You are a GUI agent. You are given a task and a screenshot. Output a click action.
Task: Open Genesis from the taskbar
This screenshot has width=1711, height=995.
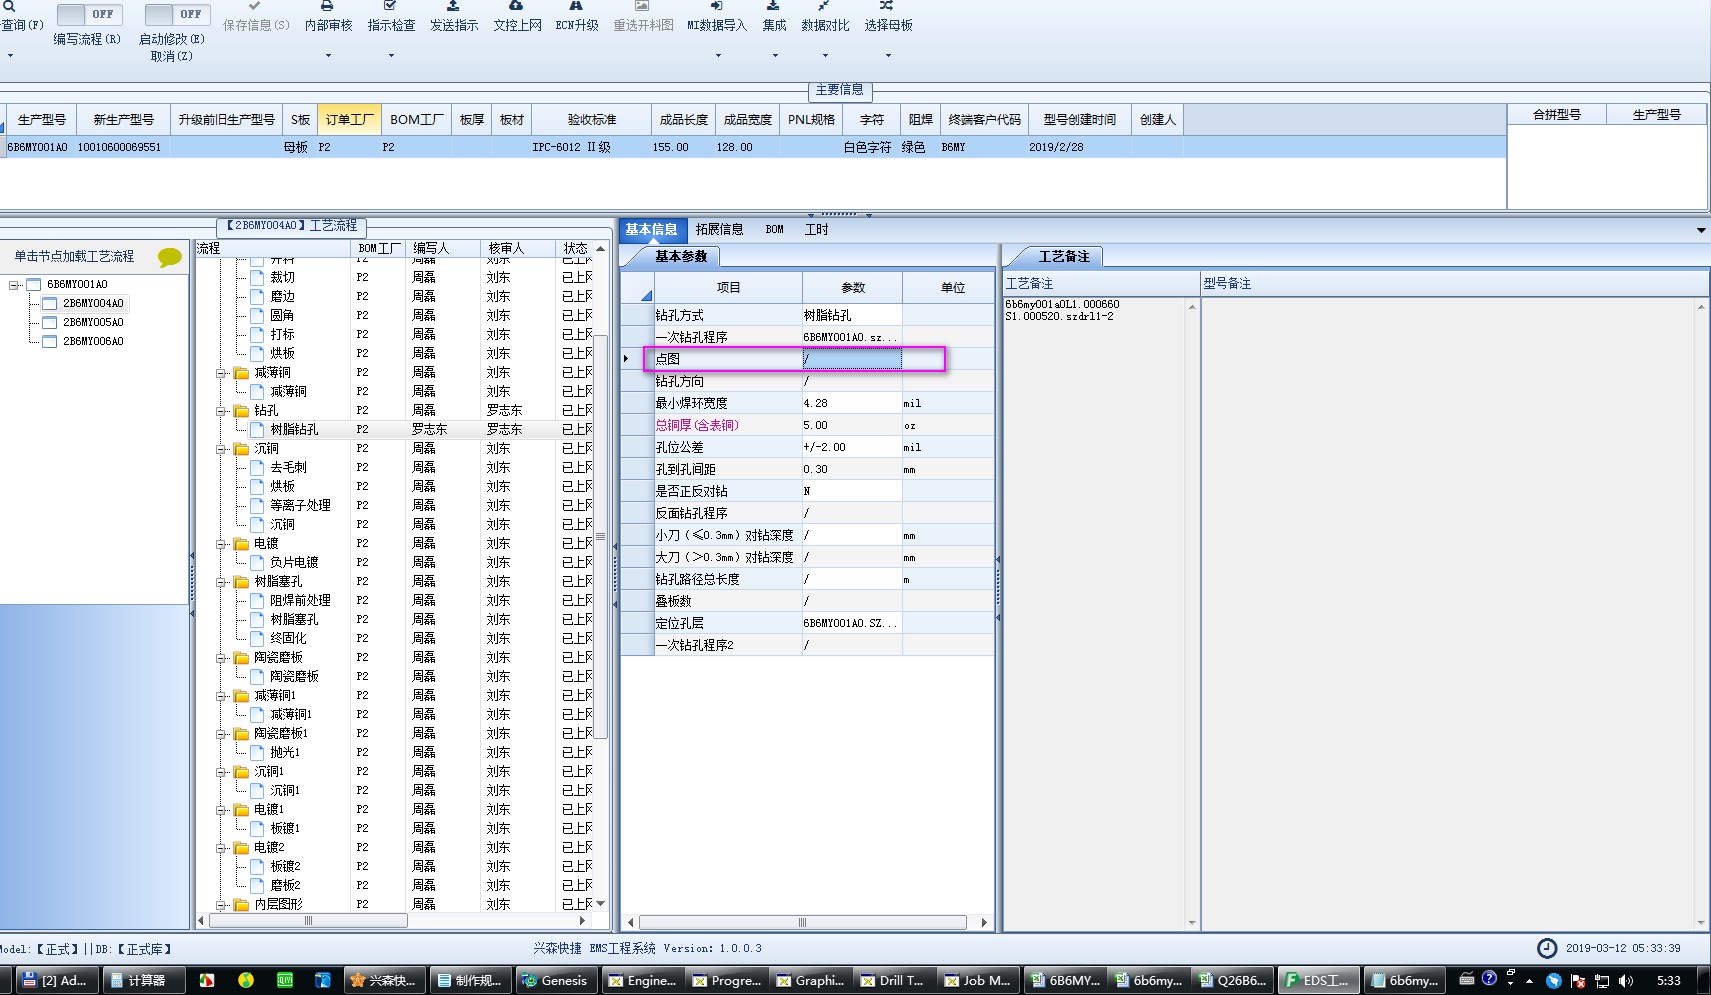555,980
